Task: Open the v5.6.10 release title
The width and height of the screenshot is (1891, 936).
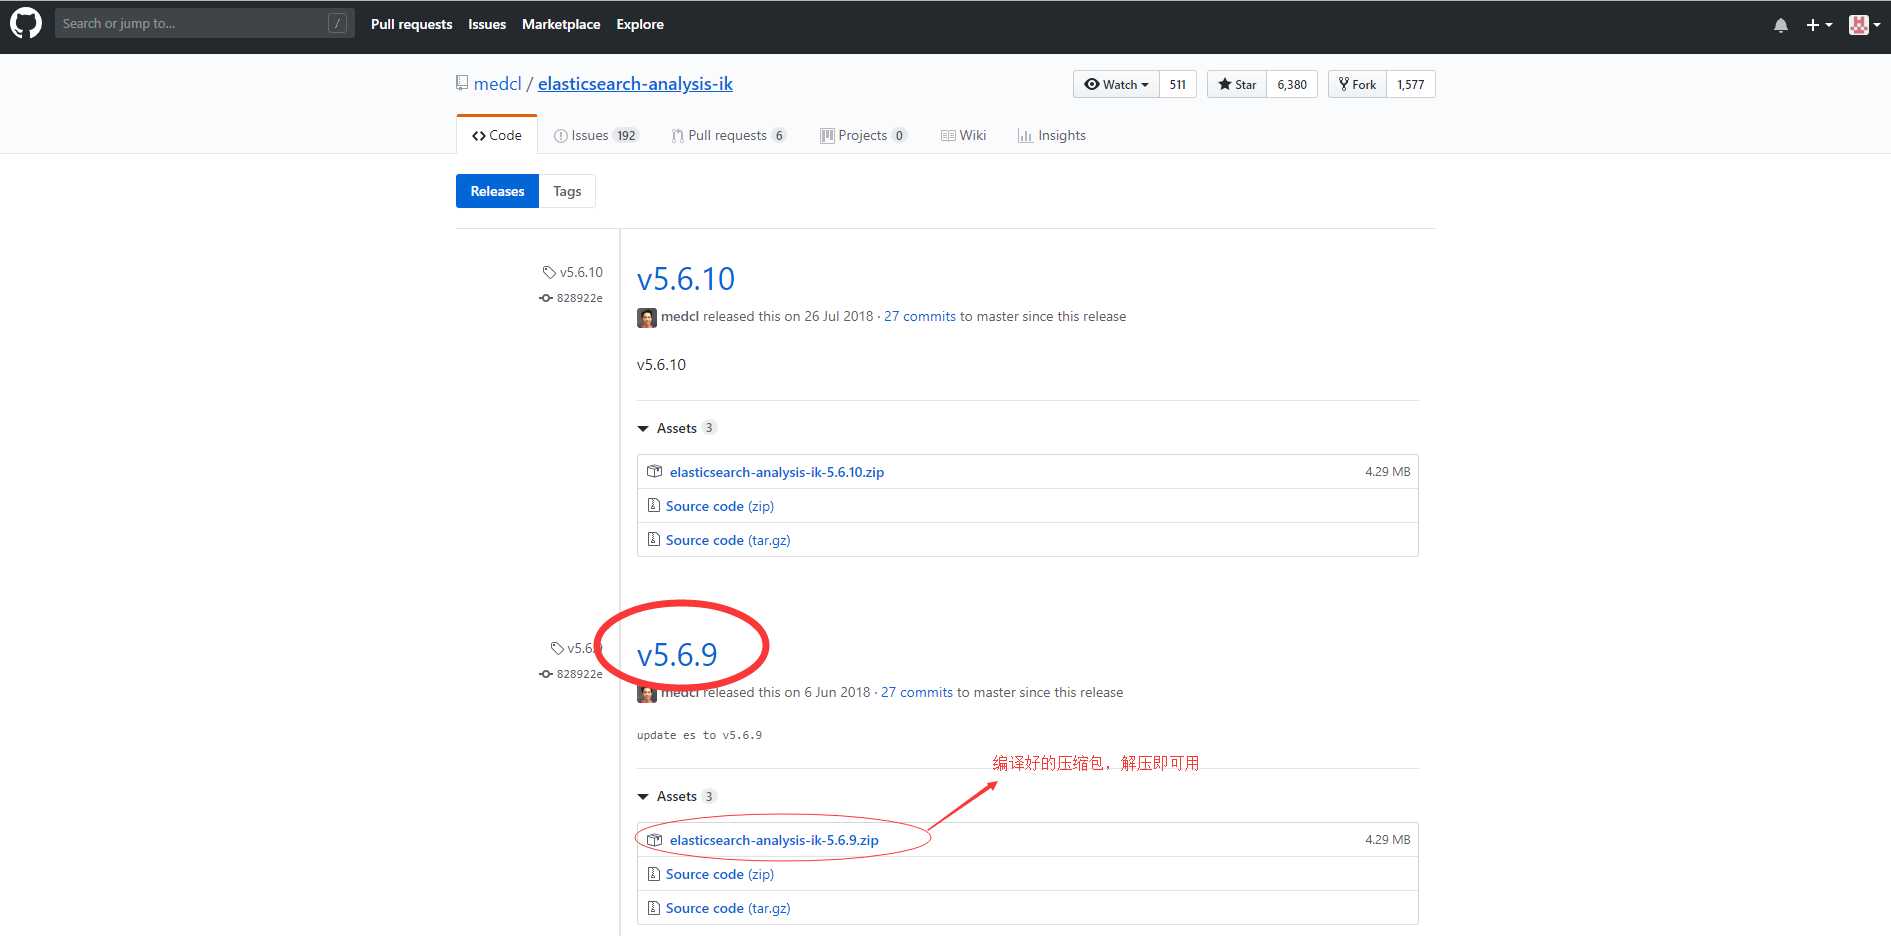Action: 686,278
